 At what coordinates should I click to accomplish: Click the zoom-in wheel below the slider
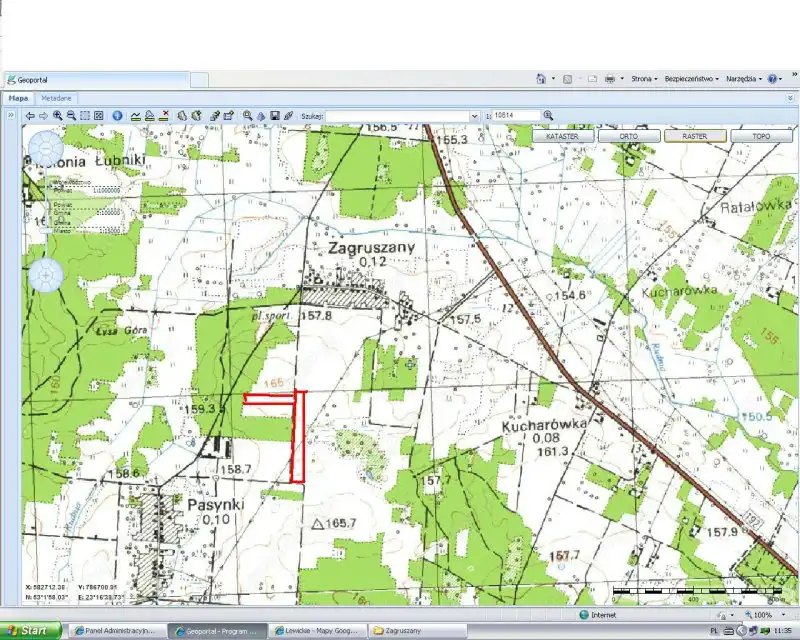[45, 274]
